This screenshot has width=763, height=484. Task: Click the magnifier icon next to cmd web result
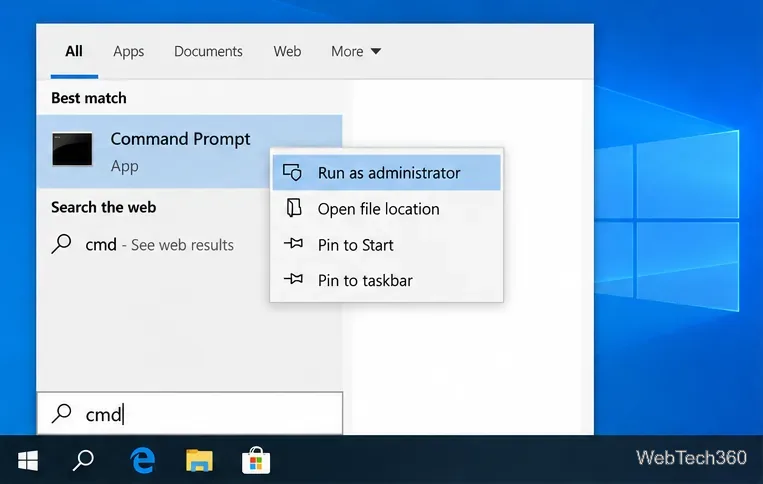pyautogui.click(x=62, y=244)
